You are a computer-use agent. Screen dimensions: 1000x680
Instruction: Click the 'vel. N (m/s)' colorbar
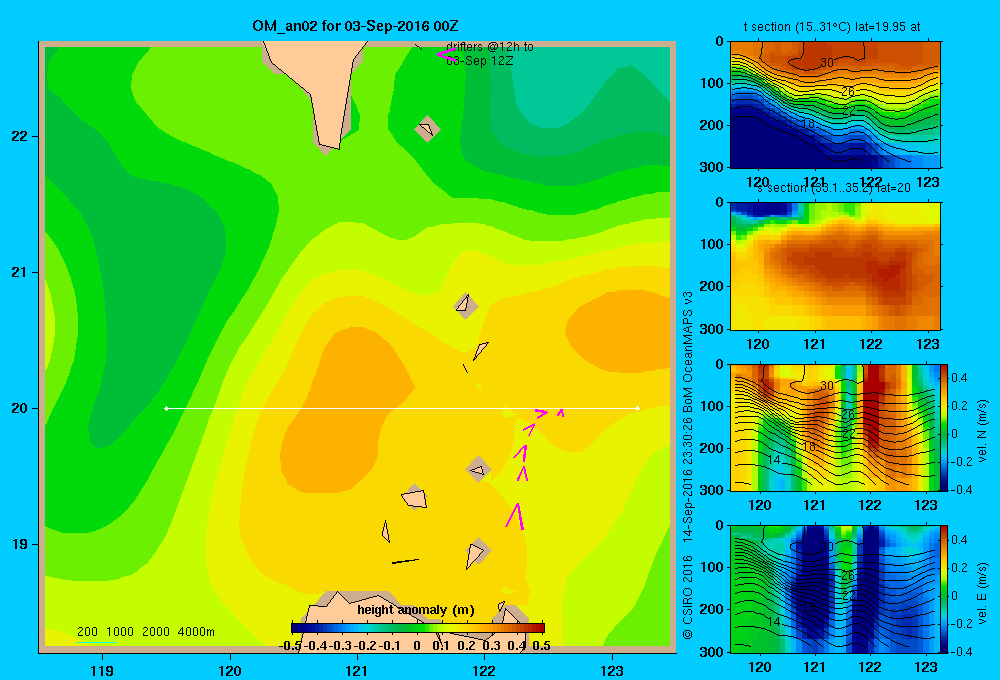(944, 427)
